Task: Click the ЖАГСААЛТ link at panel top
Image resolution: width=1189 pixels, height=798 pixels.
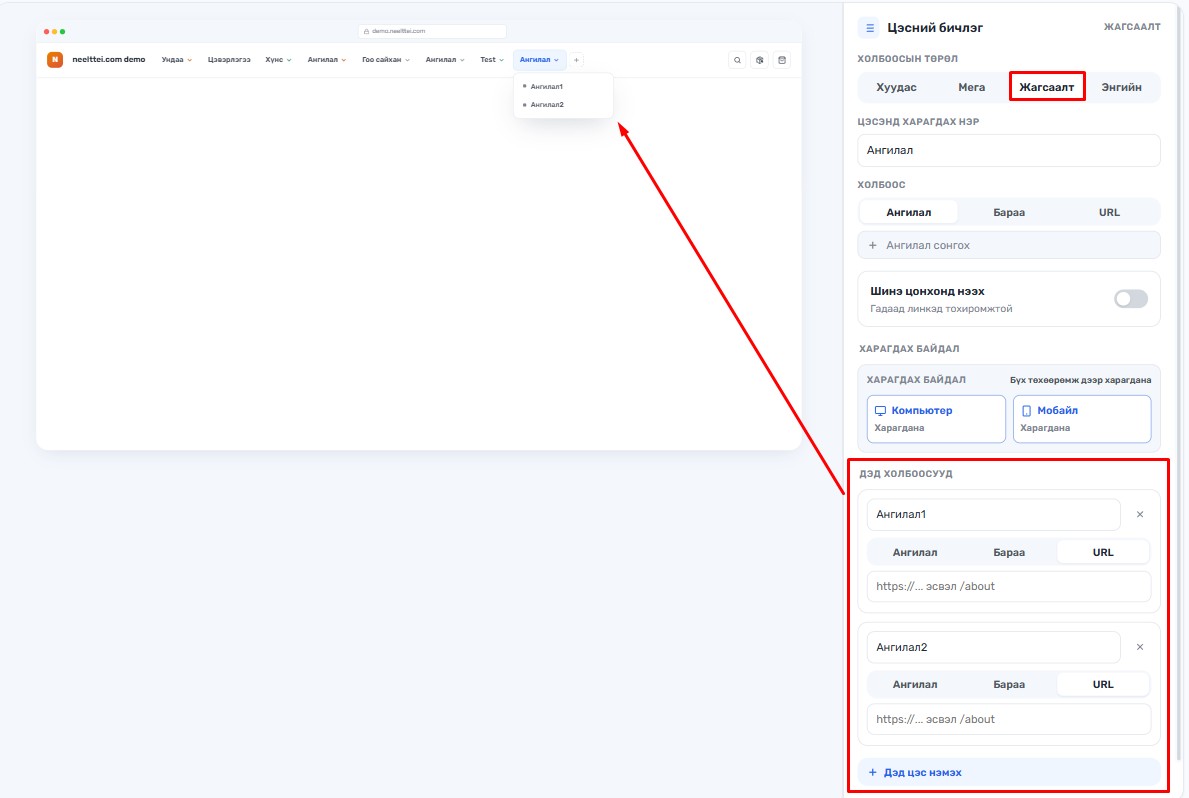Action: (x=1131, y=27)
